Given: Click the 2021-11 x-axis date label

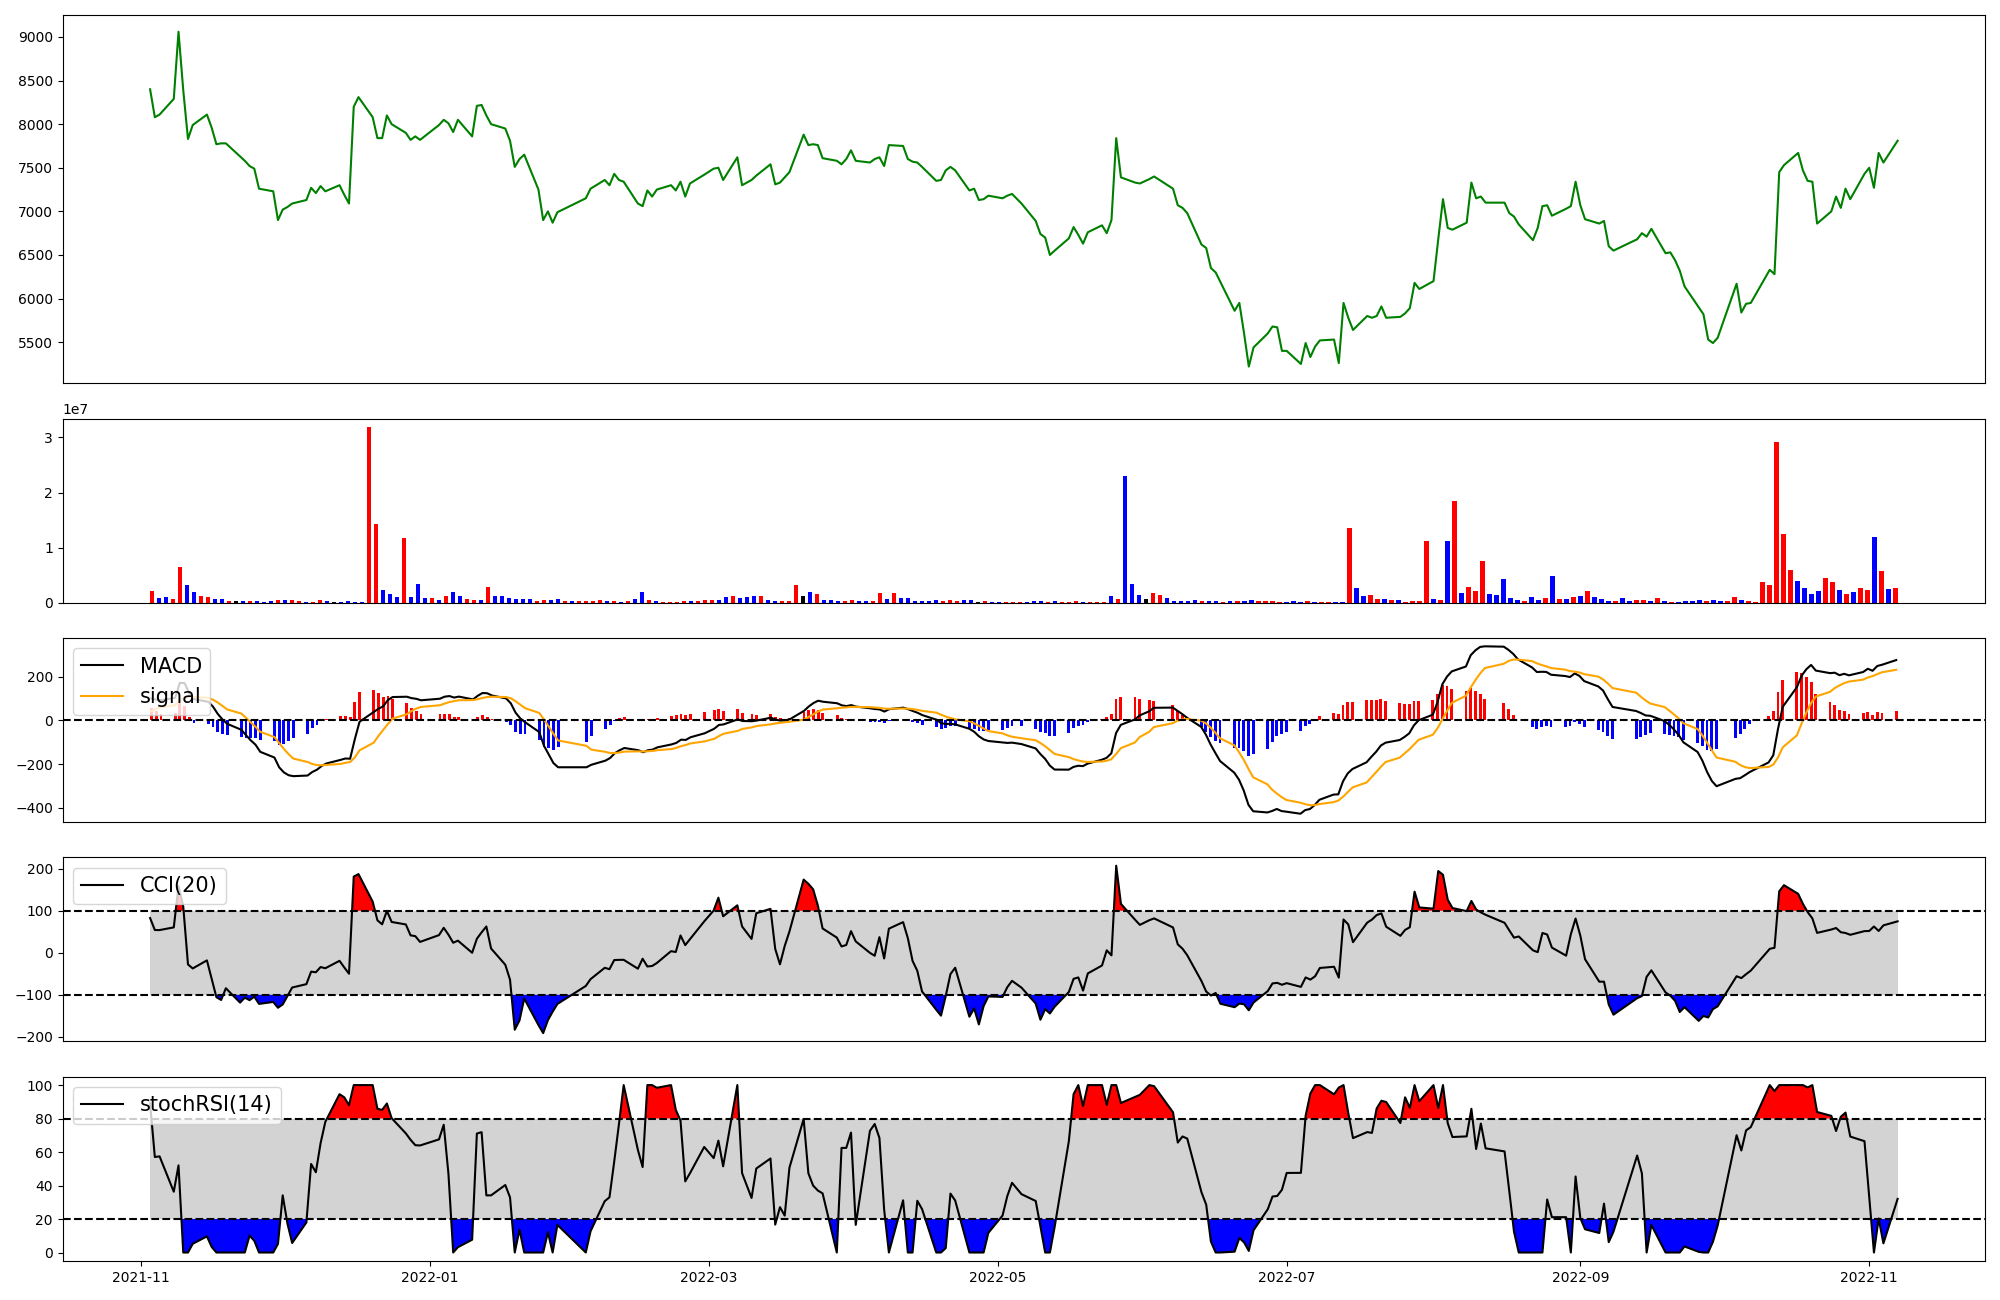Looking at the screenshot, I should point(140,1277).
